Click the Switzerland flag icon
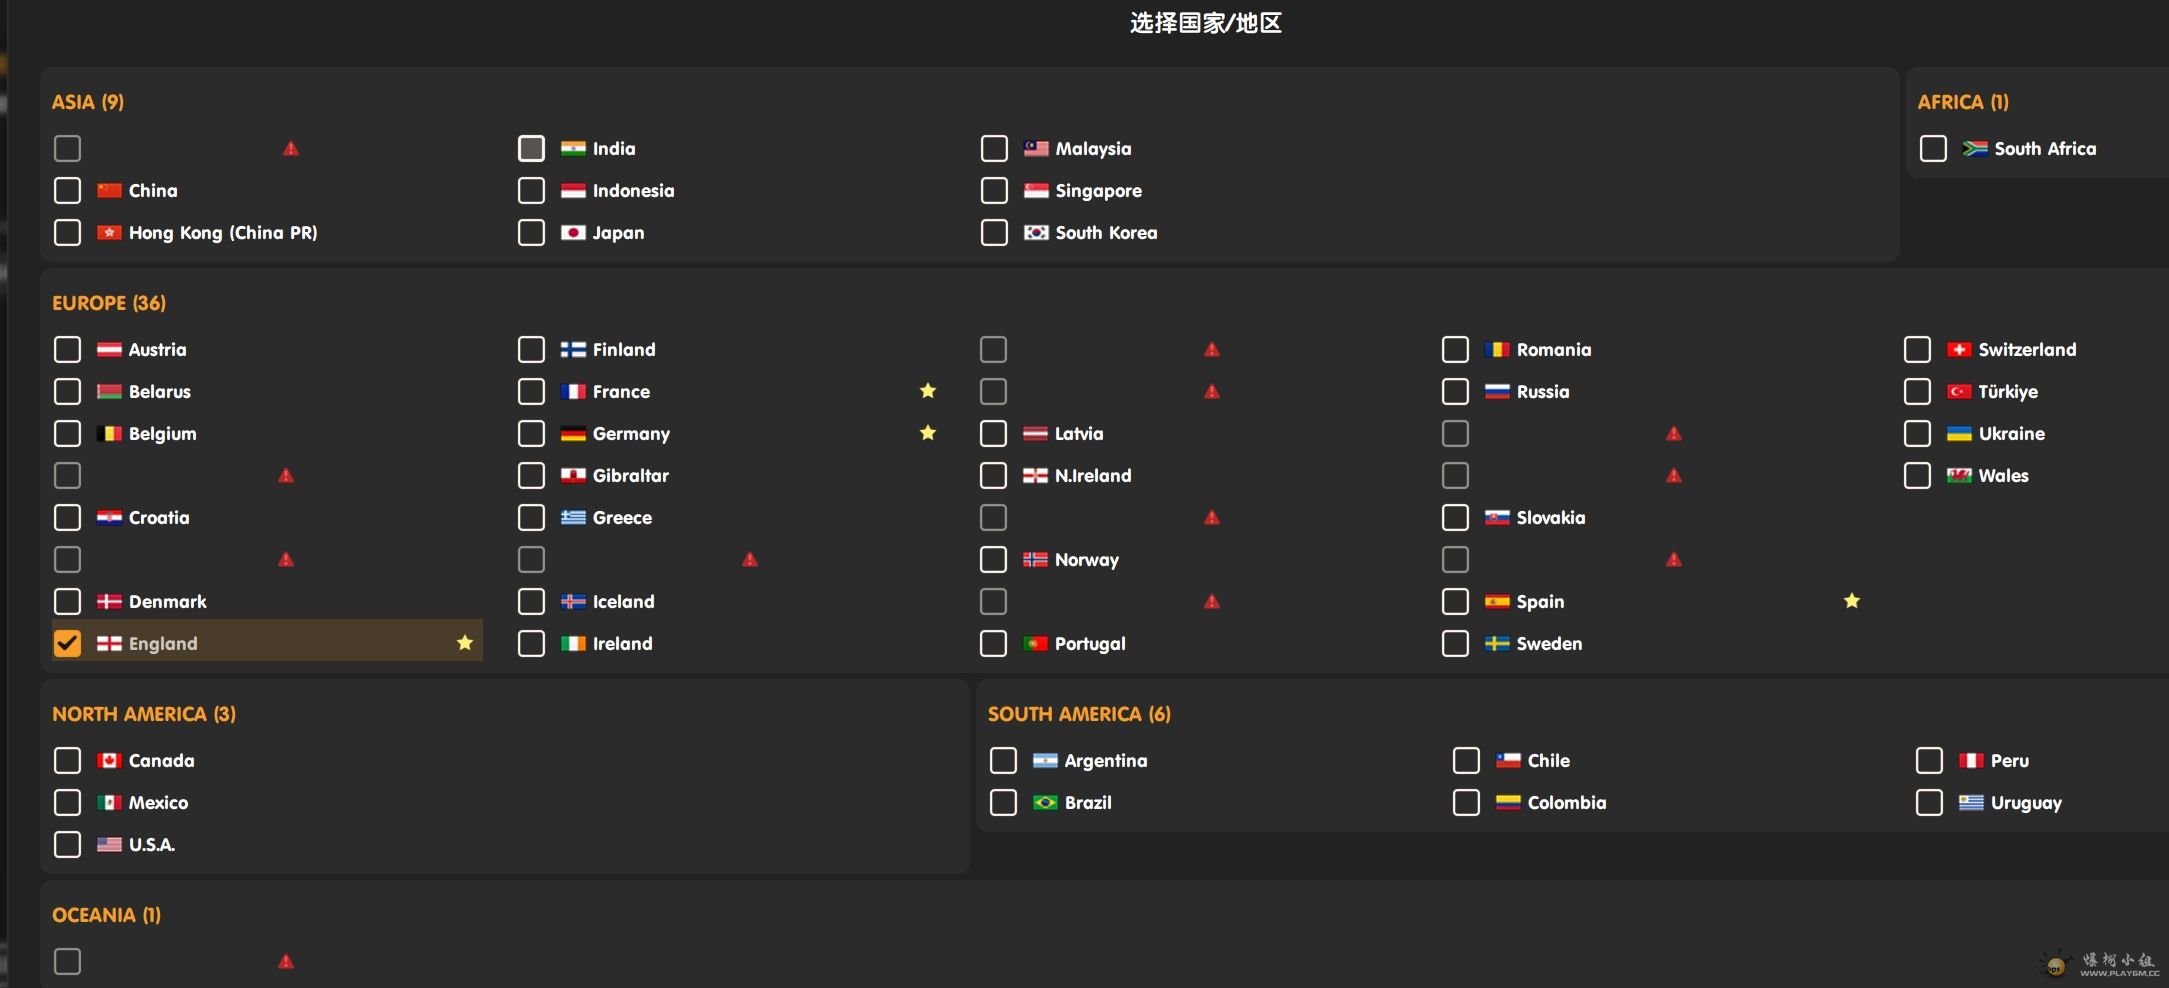 (1959, 349)
